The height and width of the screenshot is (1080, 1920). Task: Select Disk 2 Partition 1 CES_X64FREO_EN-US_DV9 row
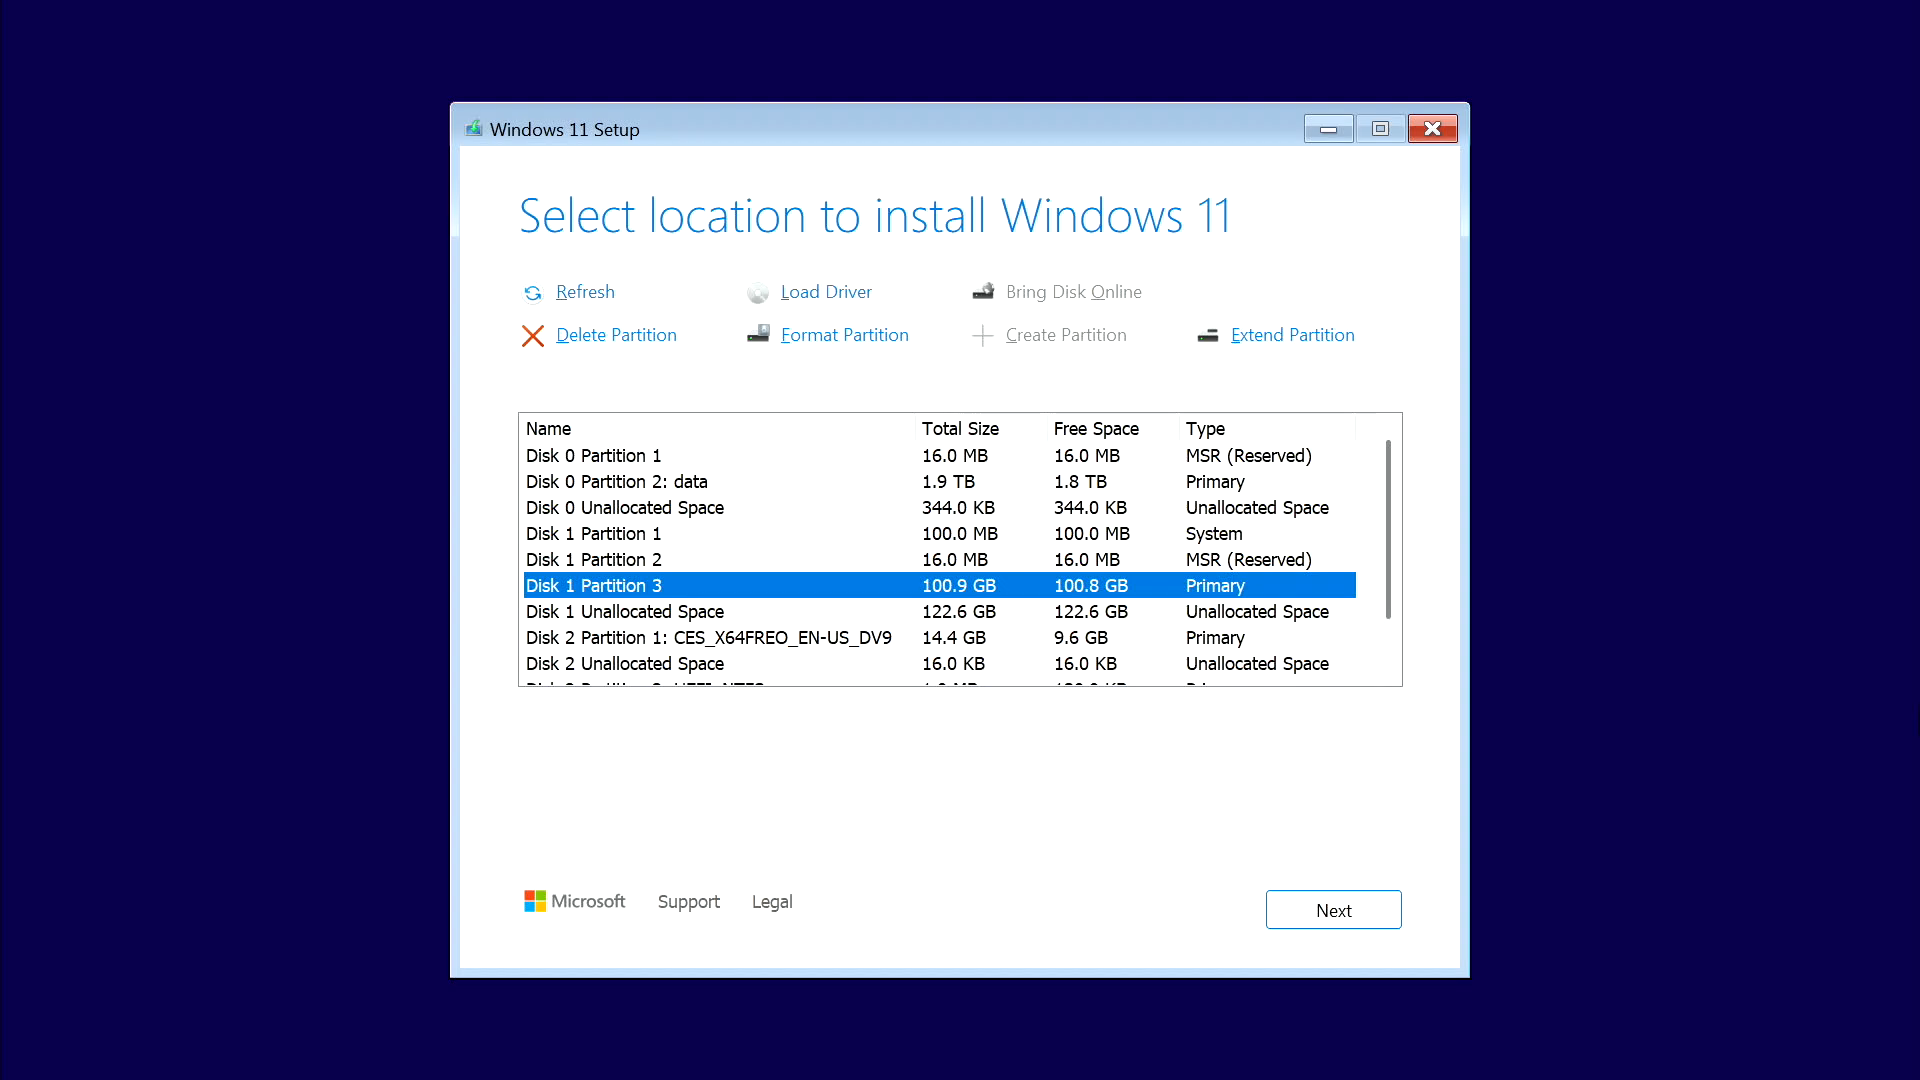939,638
